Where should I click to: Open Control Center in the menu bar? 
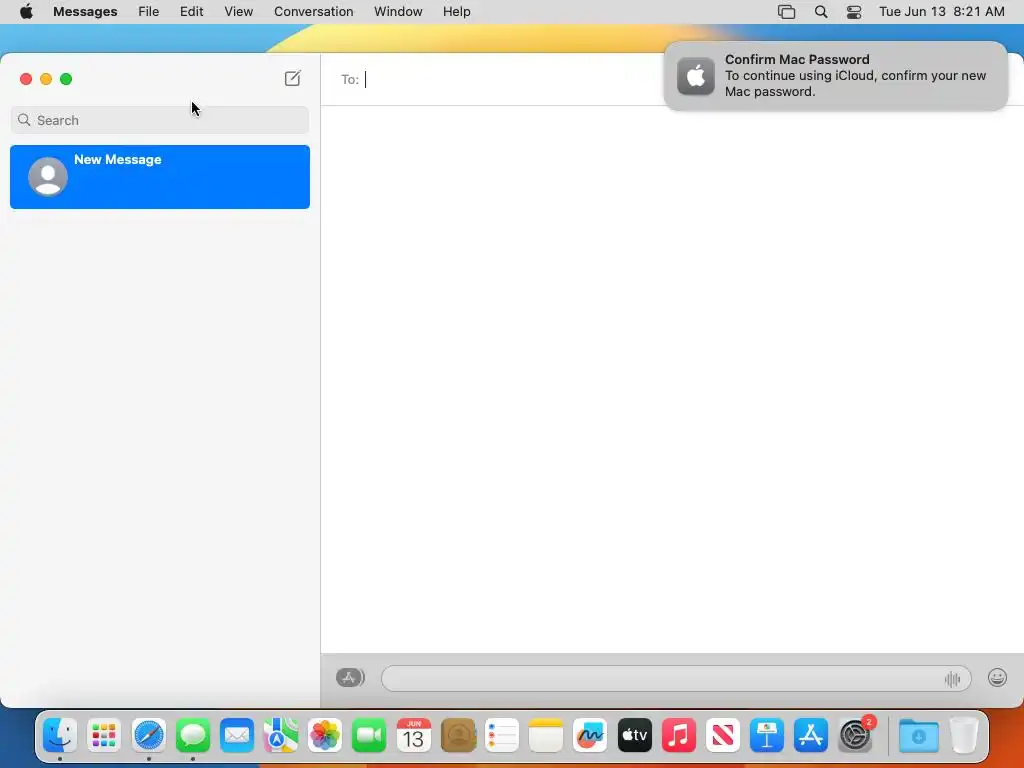[854, 12]
